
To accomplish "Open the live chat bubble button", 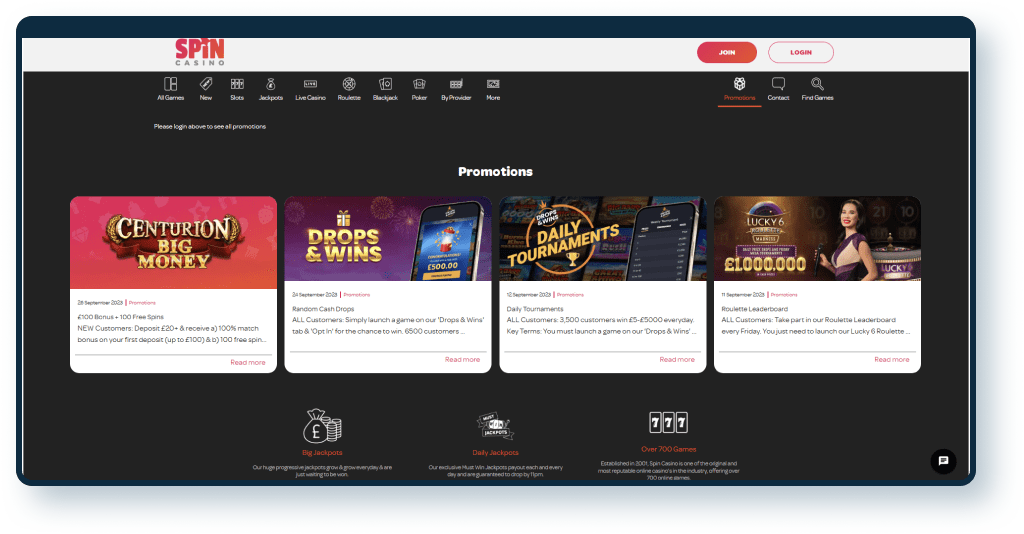I will pyautogui.click(x=943, y=461).
